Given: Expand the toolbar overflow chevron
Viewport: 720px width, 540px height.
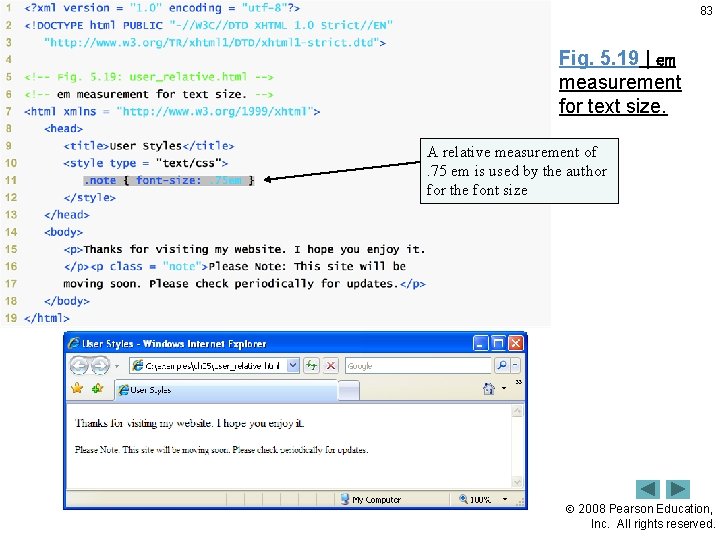Looking at the screenshot, I should 518,382.
